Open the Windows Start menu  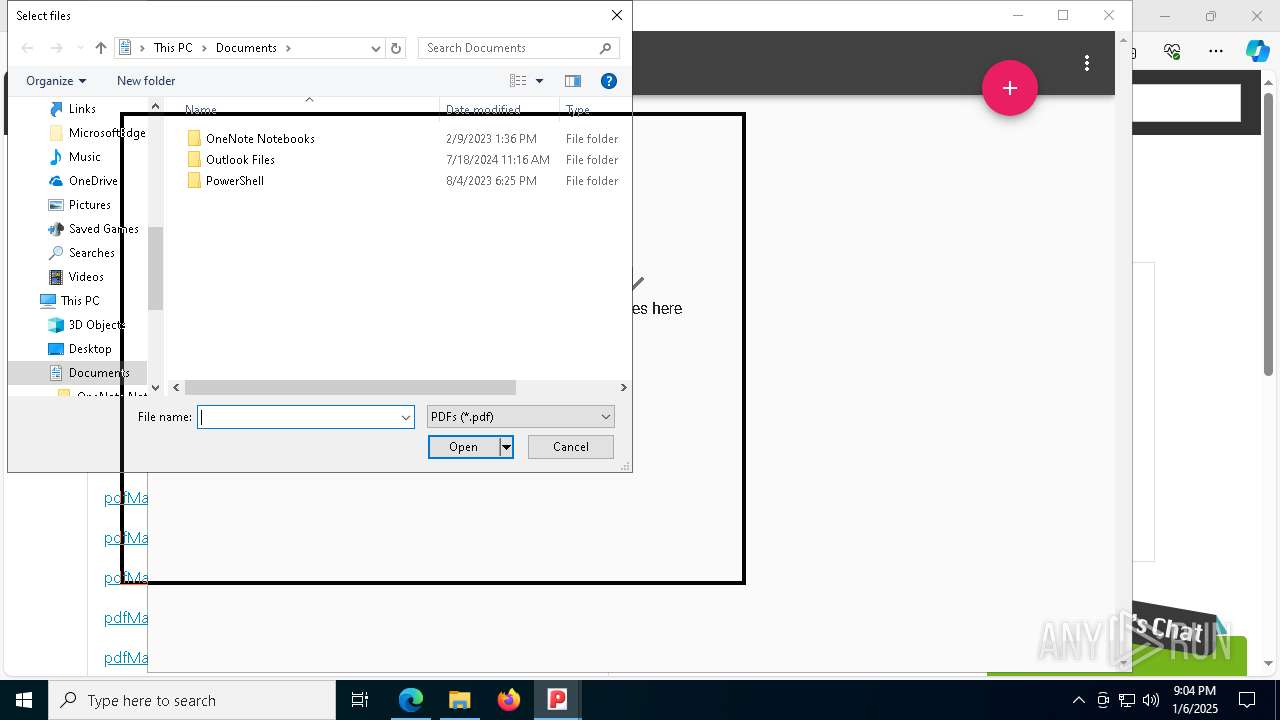(x=24, y=700)
